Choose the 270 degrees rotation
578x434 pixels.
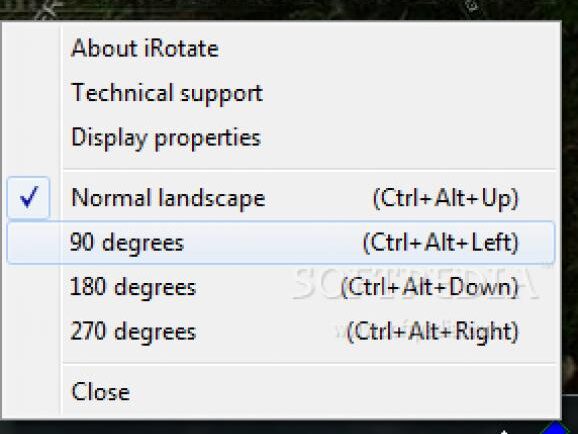tap(133, 332)
